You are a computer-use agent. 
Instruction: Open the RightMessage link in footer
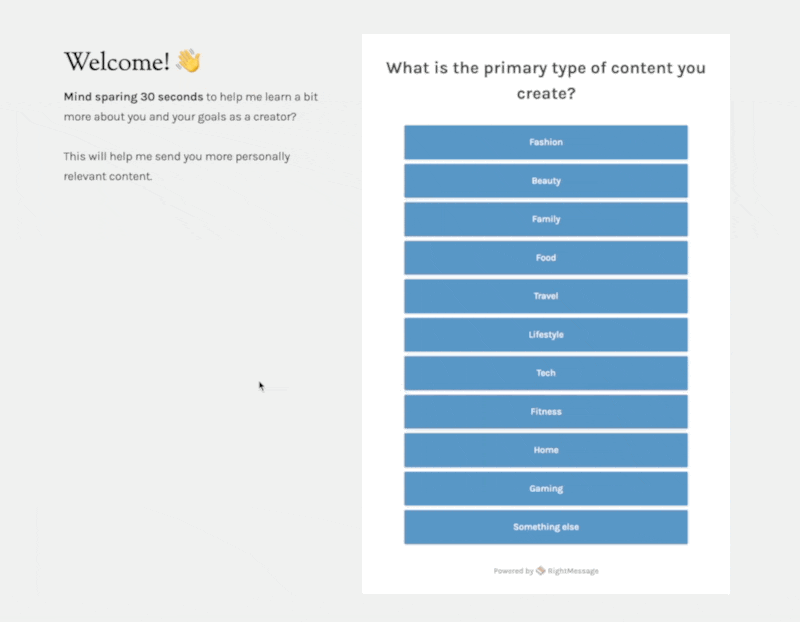click(x=572, y=571)
